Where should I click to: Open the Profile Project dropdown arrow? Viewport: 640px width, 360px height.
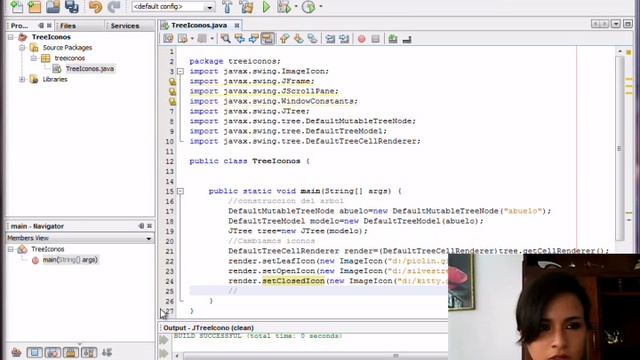click(321, 7)
